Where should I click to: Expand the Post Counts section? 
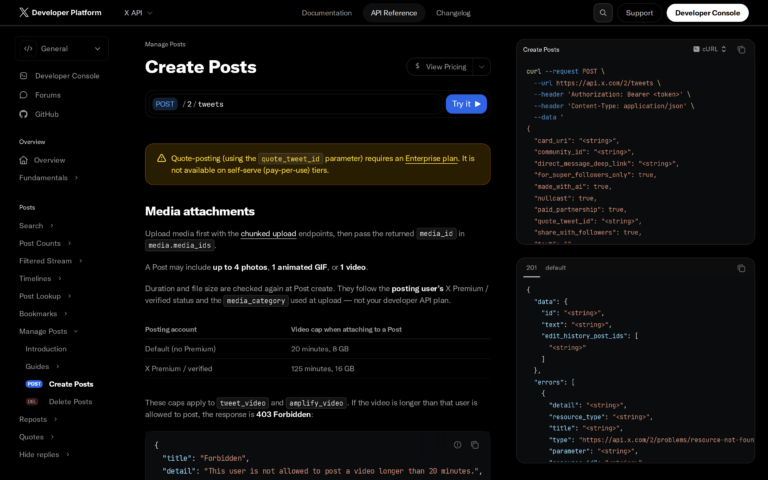(69, 243)
